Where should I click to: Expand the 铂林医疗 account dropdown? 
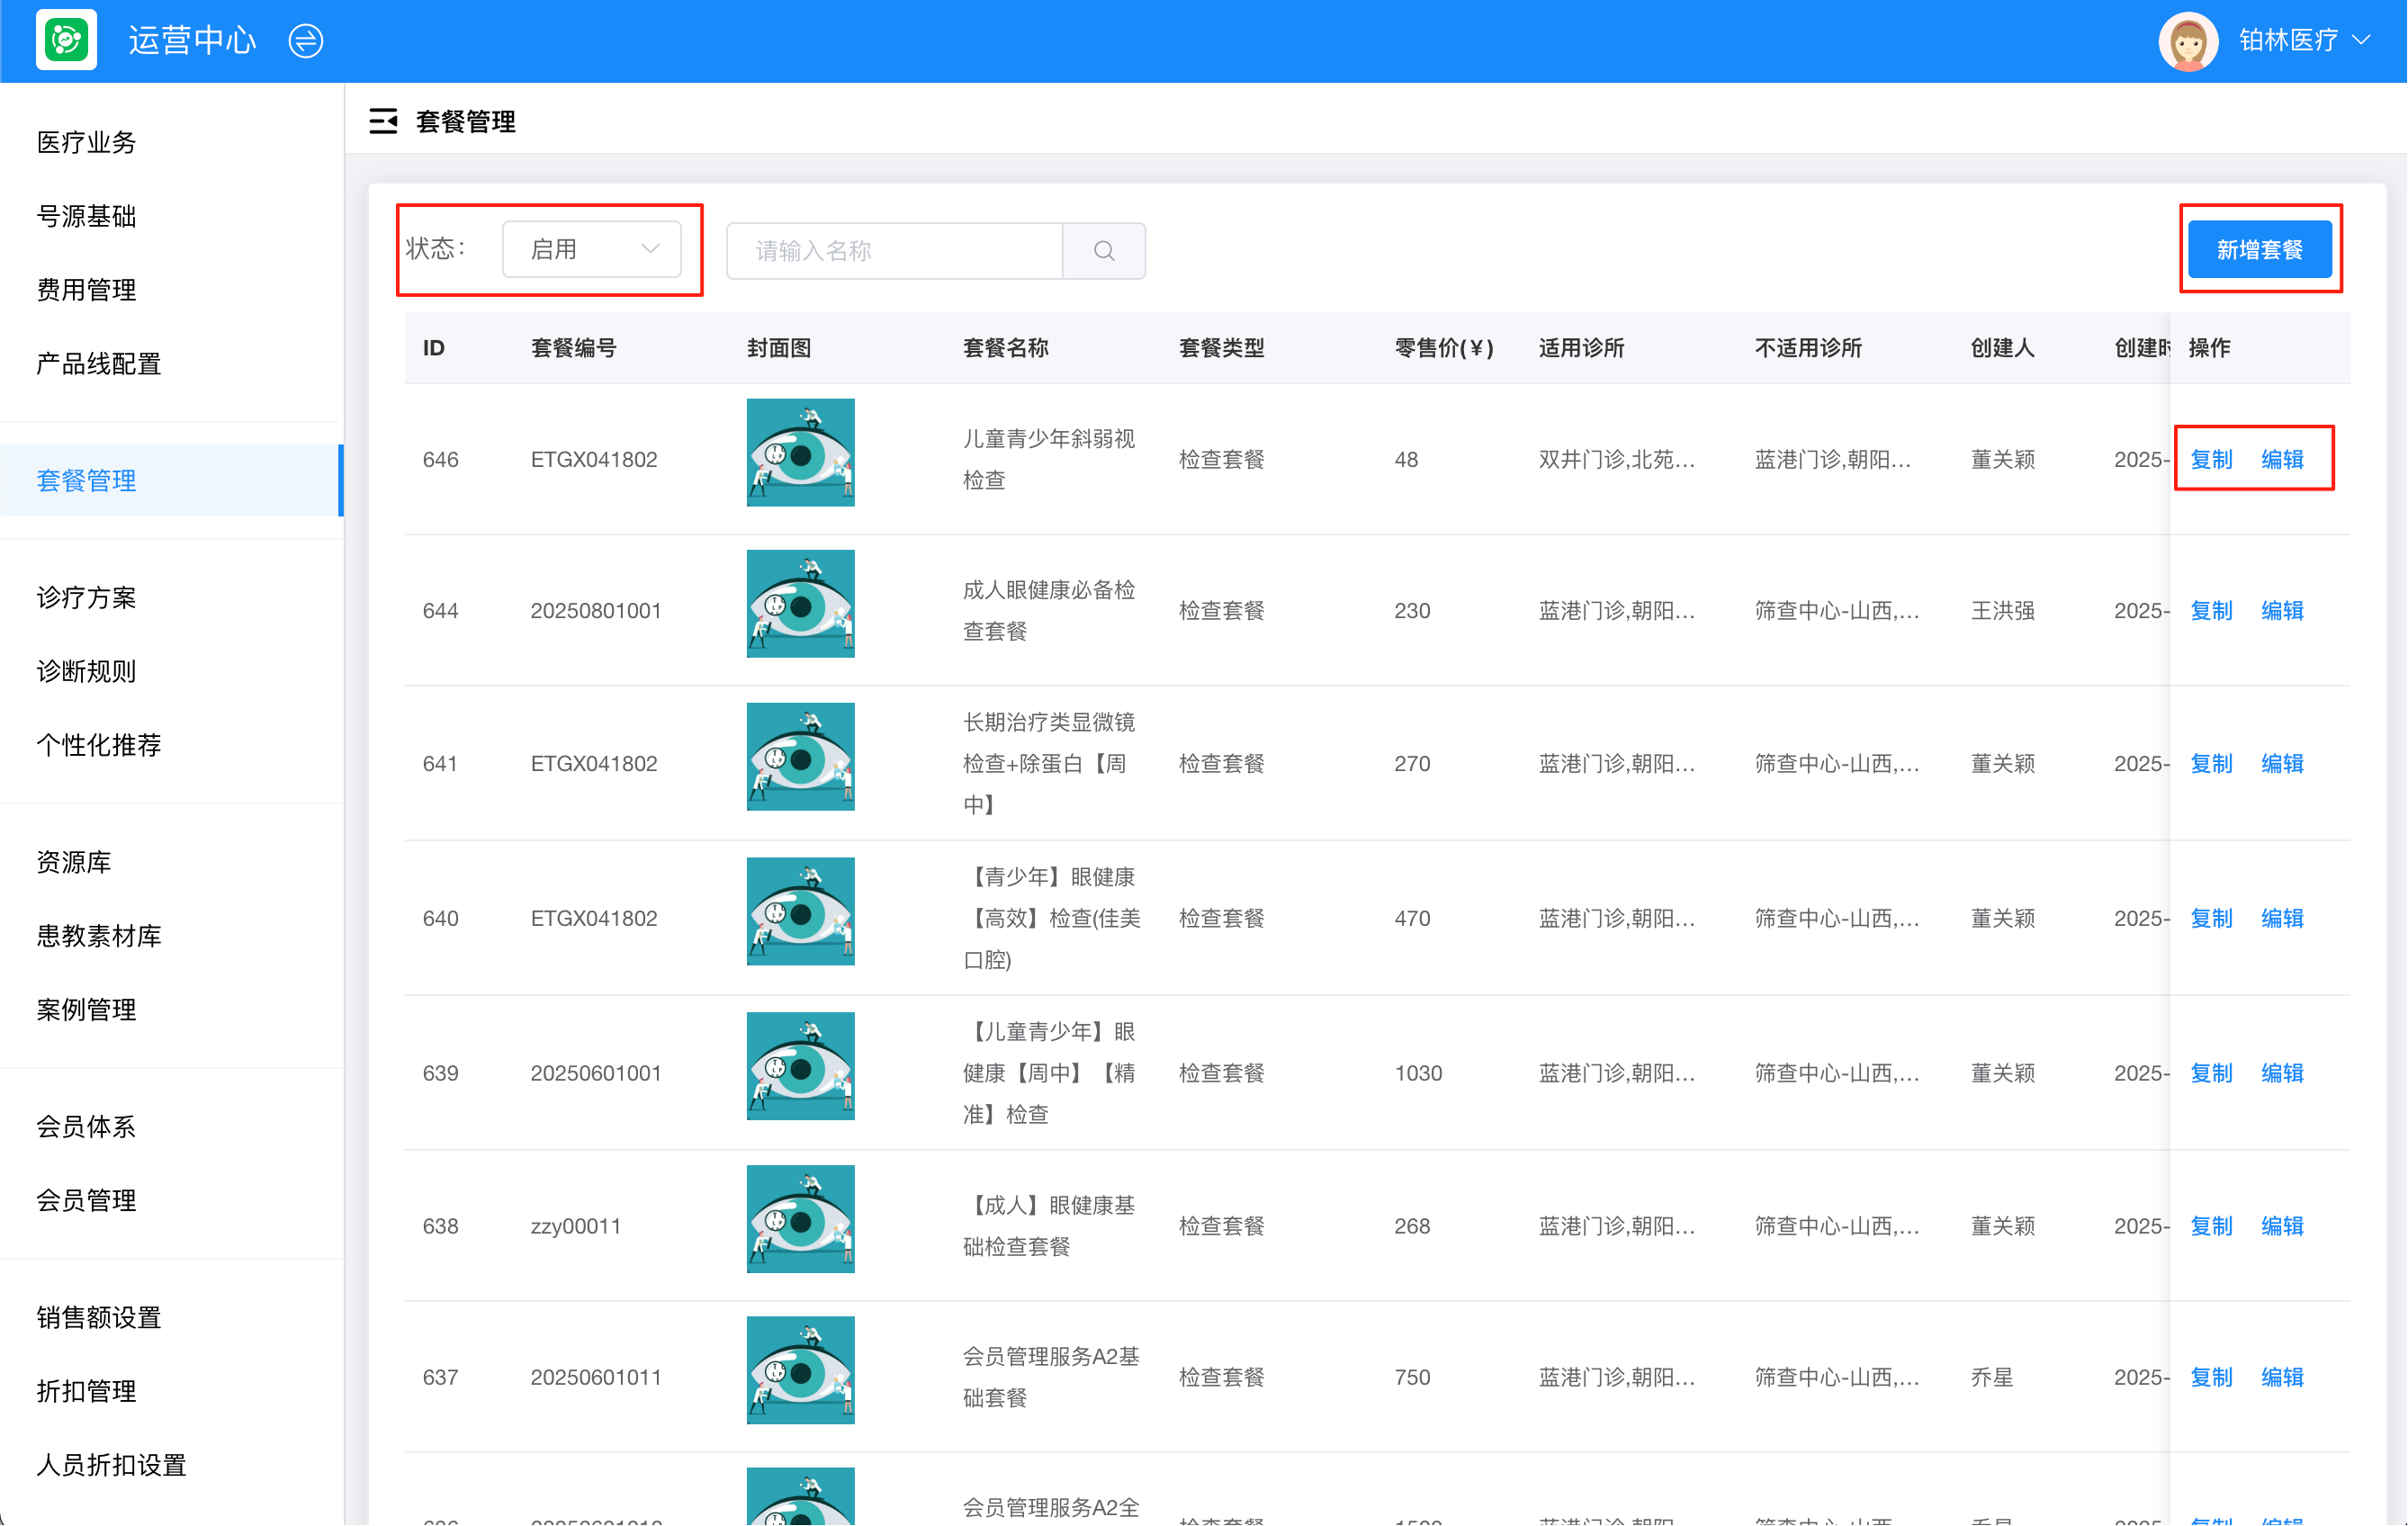click(x=2304, y=41)
